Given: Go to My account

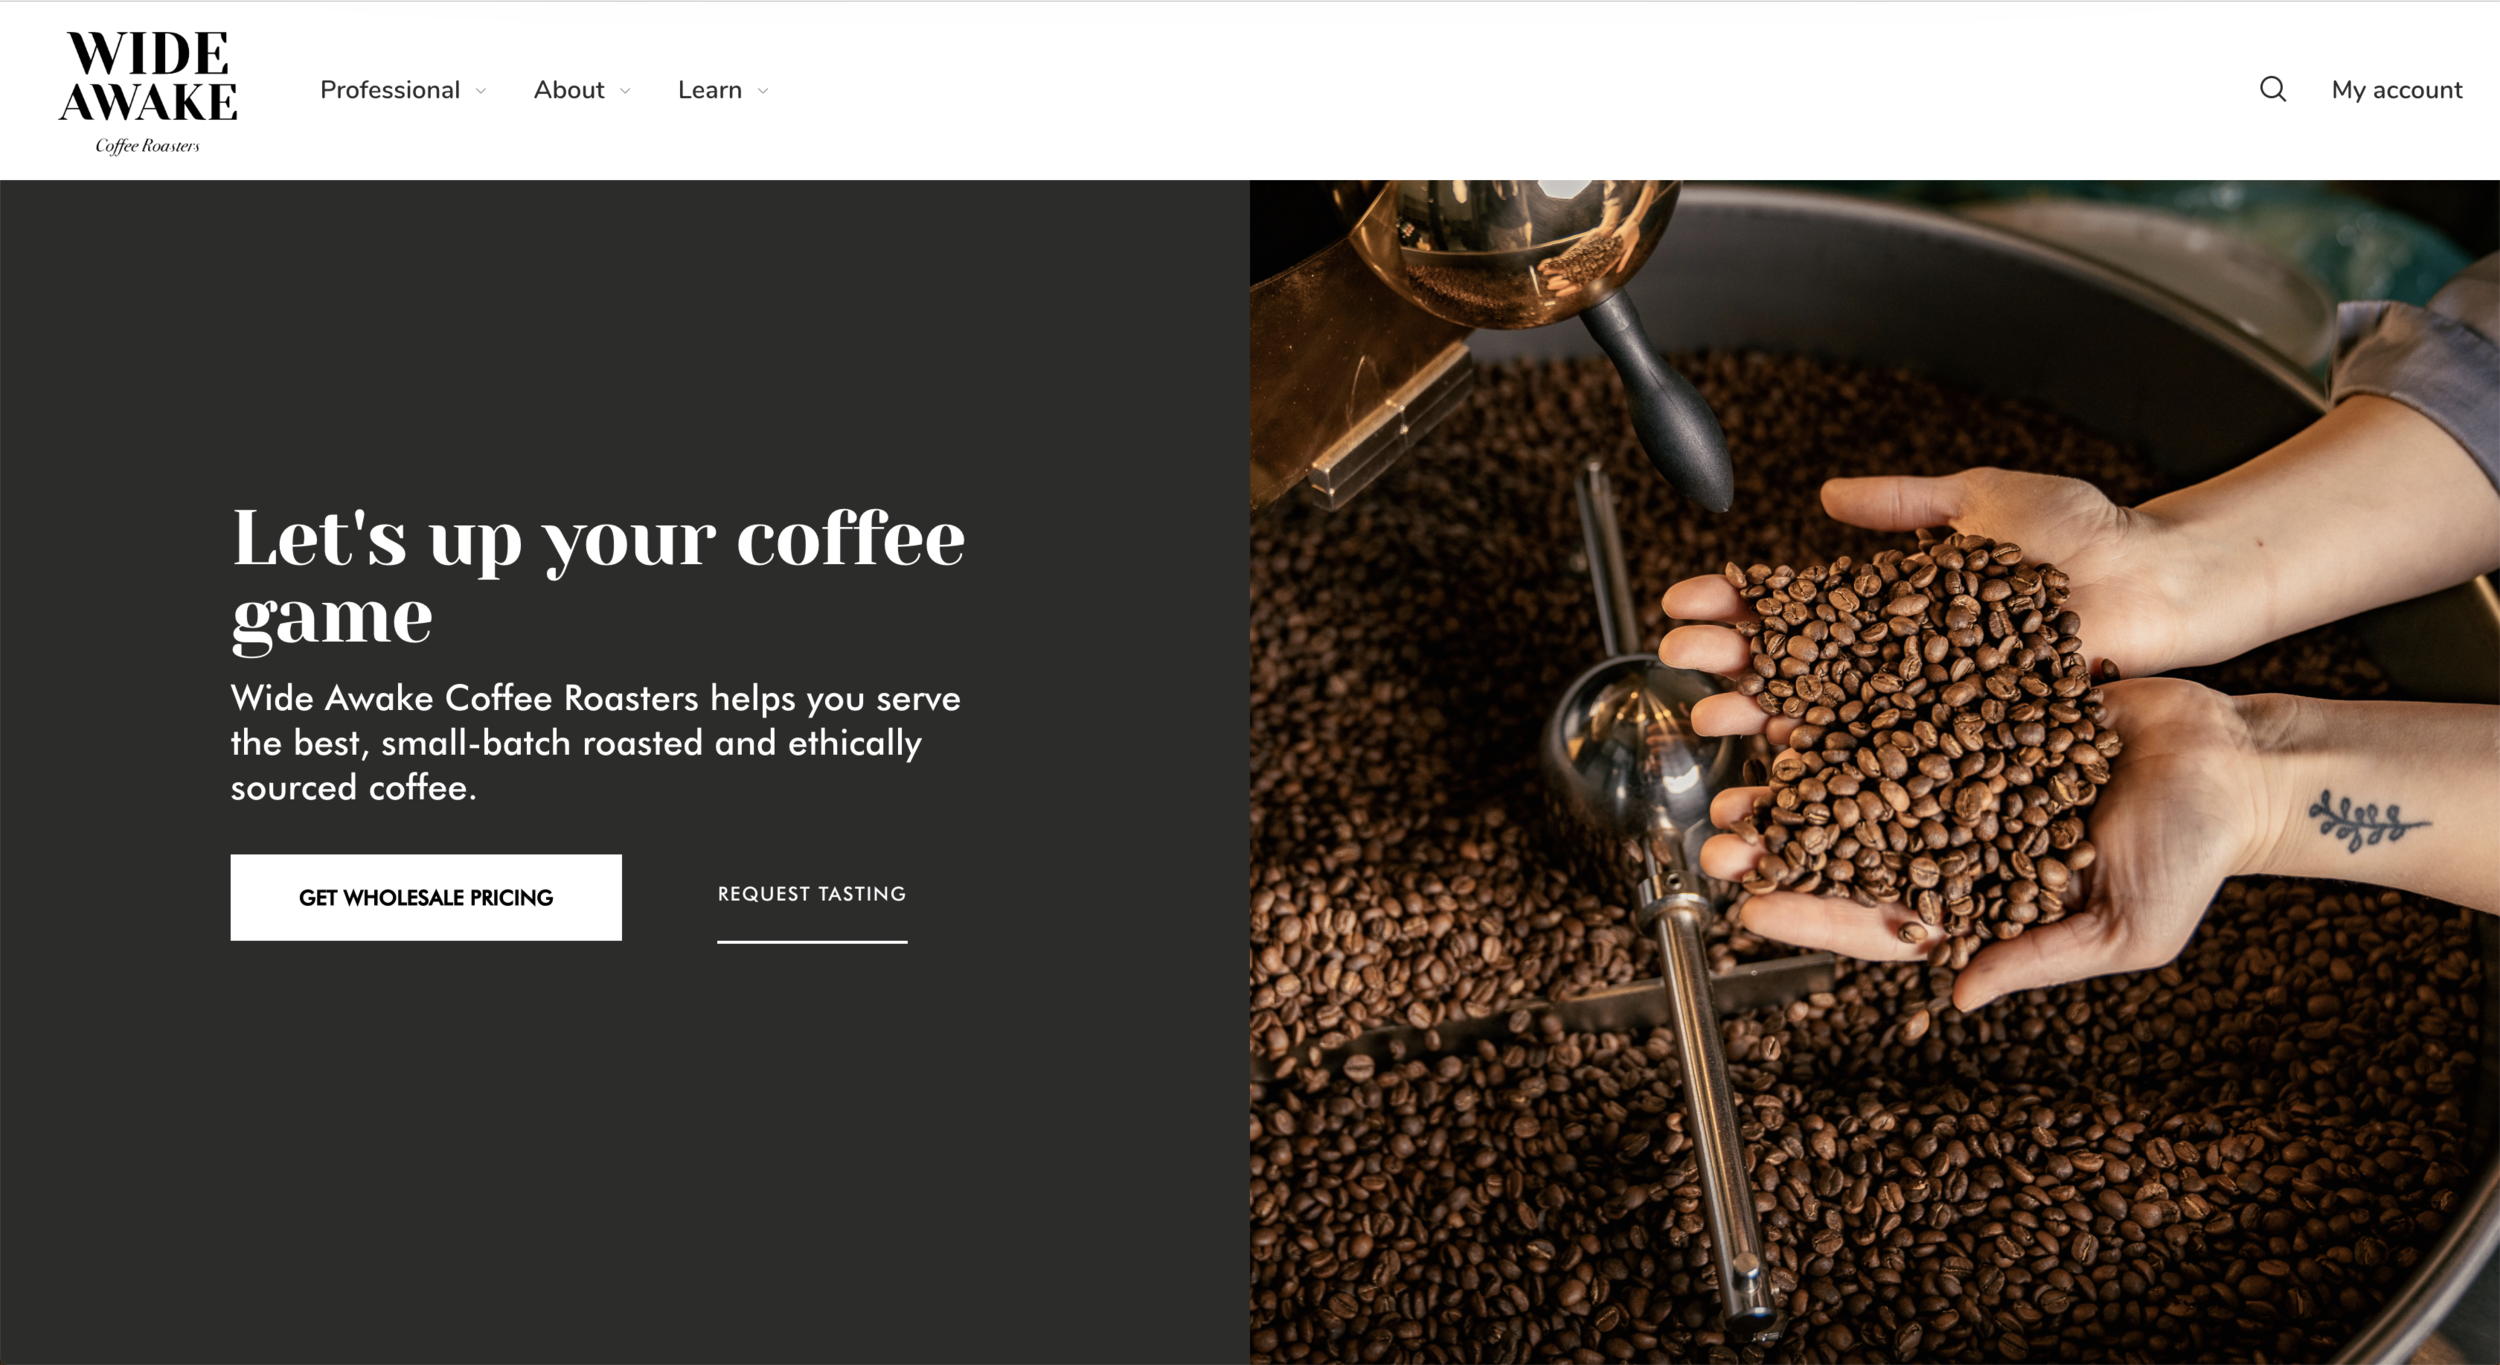Looking at the screenshot, I should (x=2397, y=90).
